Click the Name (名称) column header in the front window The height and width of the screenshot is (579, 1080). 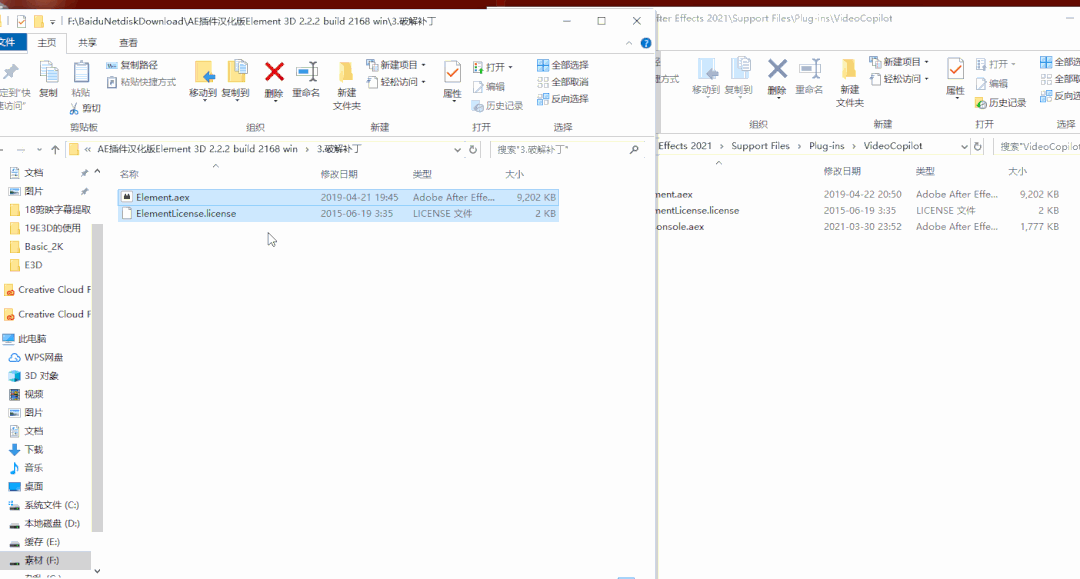[129, 174]
